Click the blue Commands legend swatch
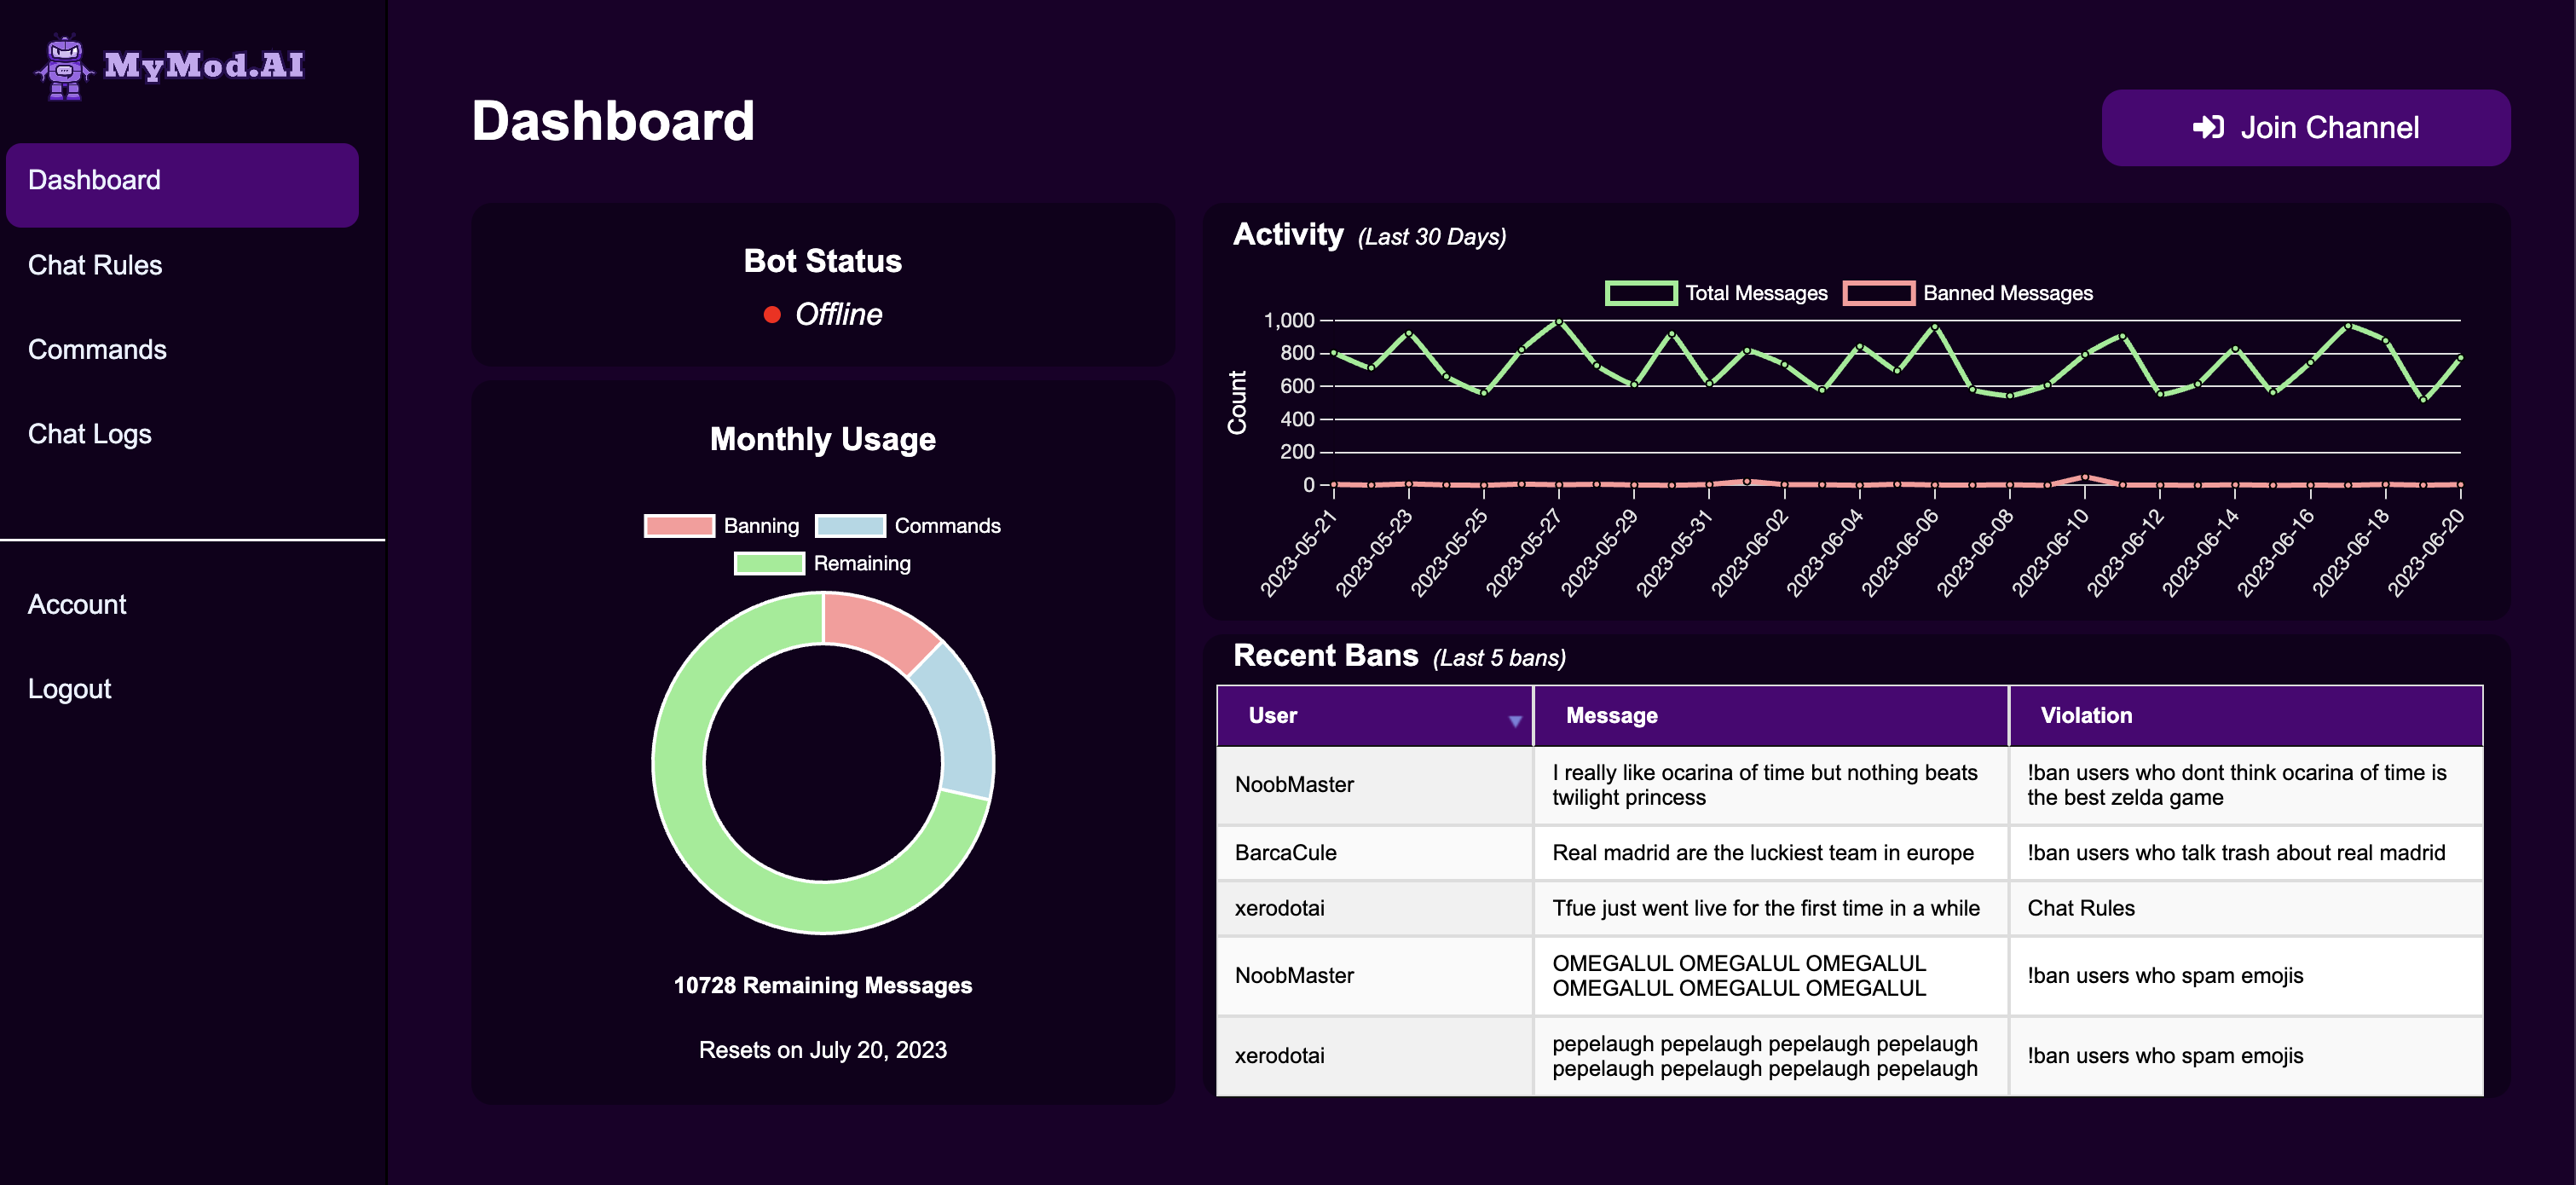The image size is (2576, 1185). click(x=850, y=526)
